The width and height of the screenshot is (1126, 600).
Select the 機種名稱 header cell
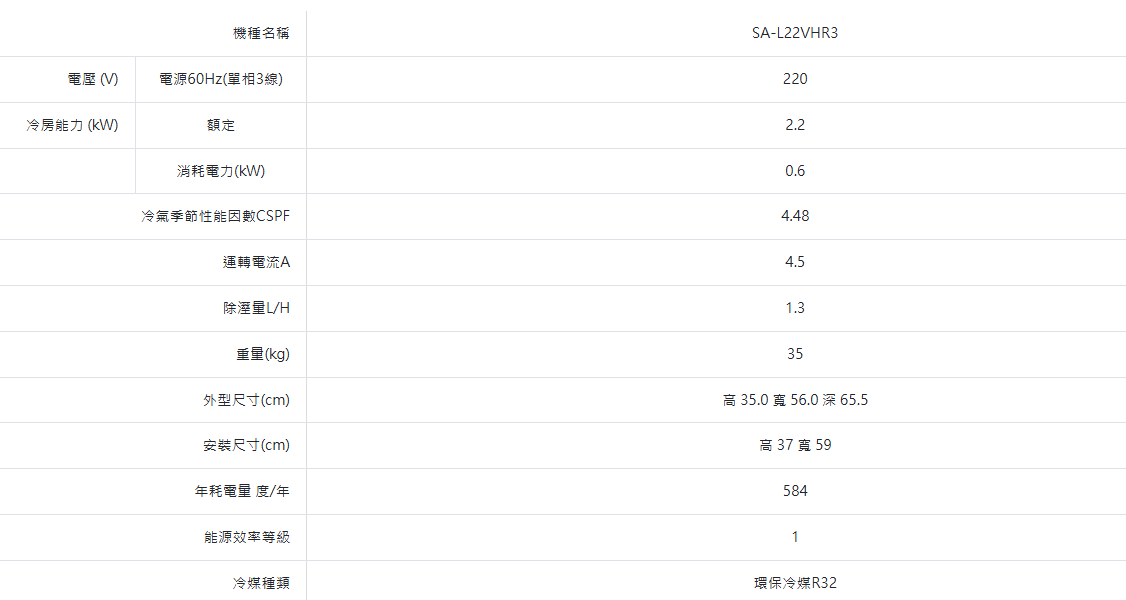261,33
